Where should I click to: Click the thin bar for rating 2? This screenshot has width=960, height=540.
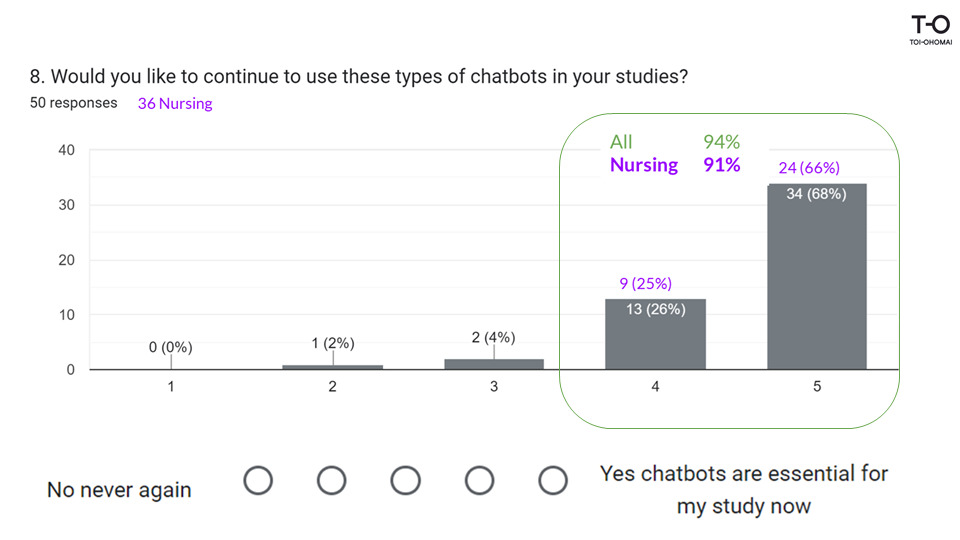333,367
